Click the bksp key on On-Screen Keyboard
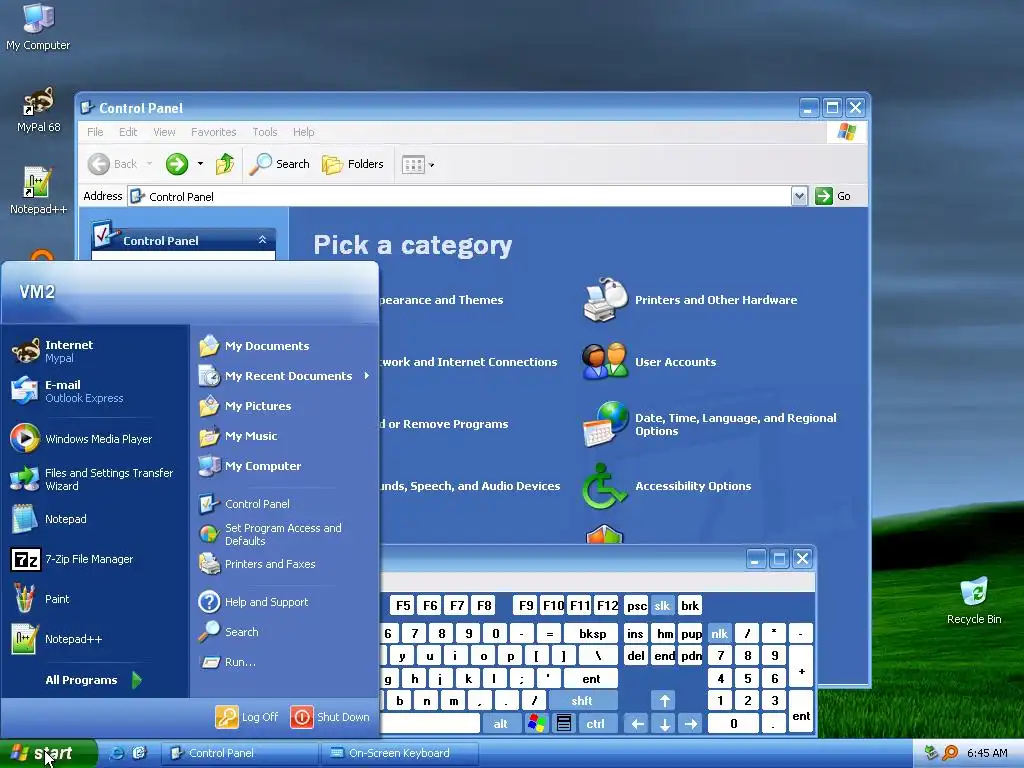The width and height of the screenshot is (1024, 768). (592, 633)
